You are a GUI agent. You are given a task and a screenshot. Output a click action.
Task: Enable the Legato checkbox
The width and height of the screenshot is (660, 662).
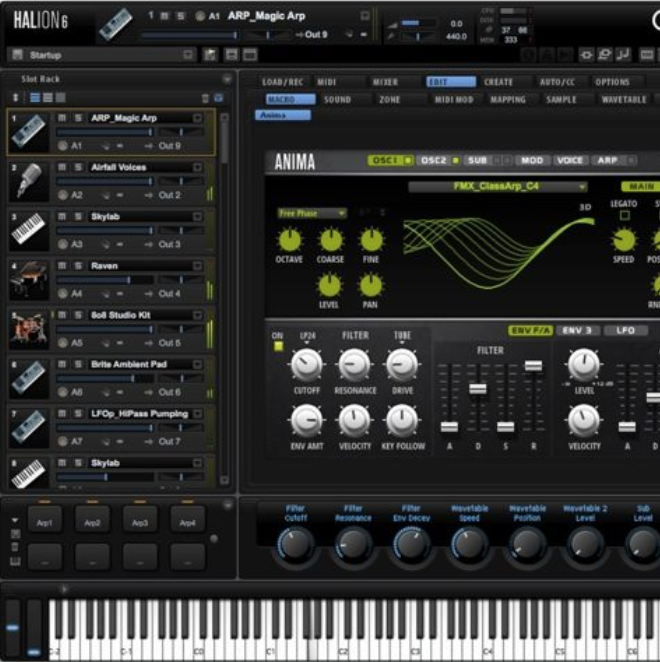point(624,215)
